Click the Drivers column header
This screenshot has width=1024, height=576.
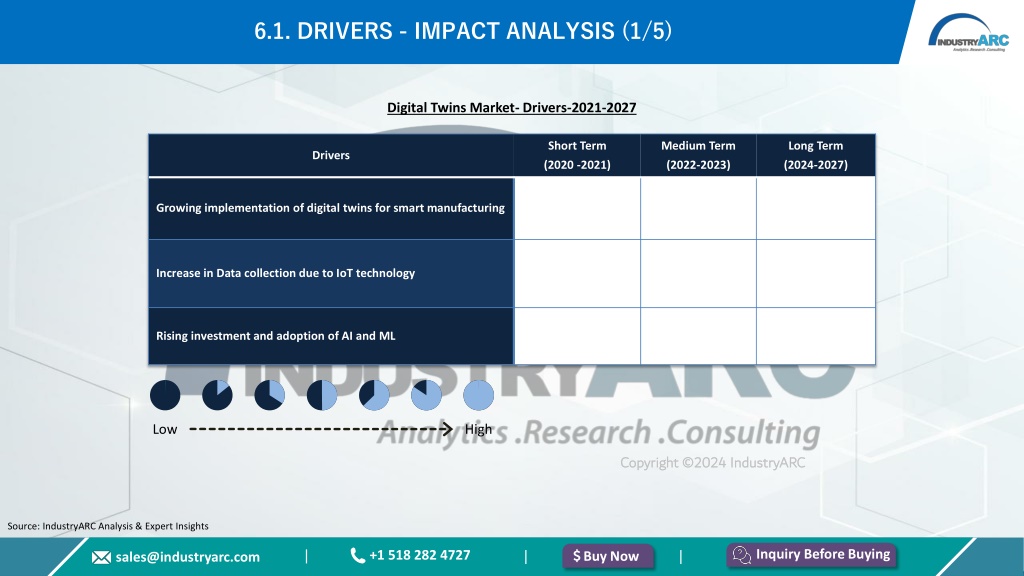331,155
